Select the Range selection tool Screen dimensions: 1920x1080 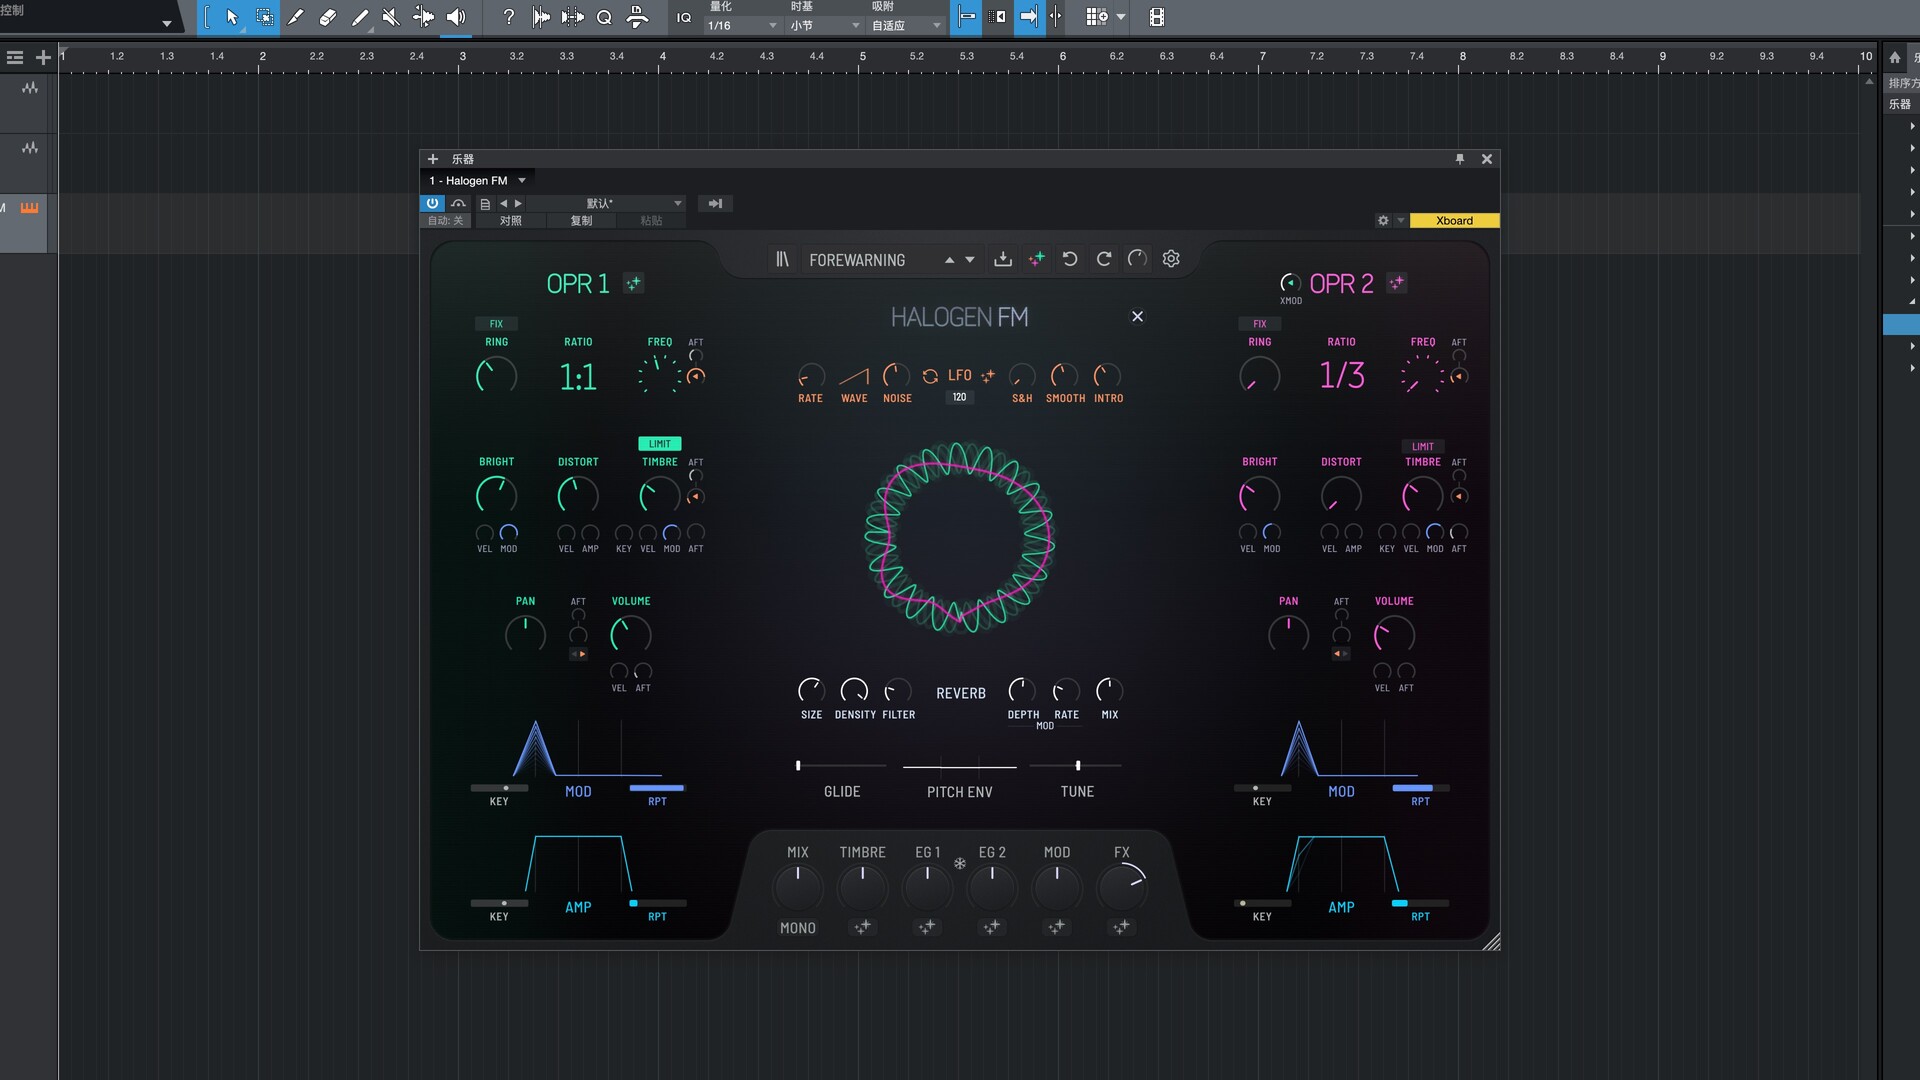point(264,17)
